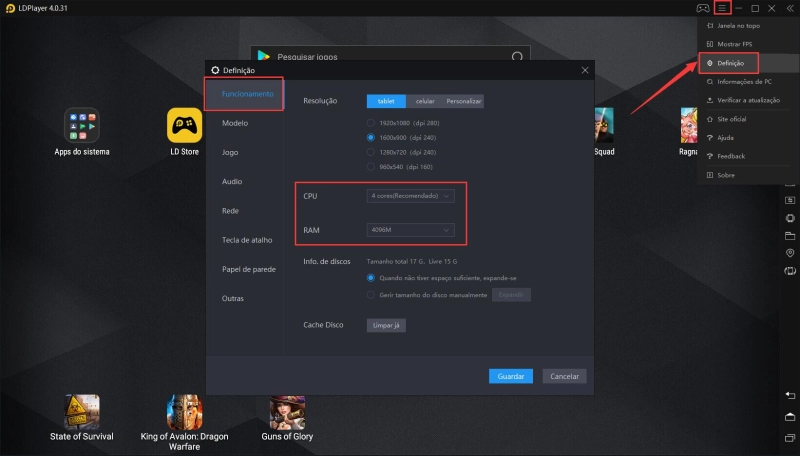The height and width of the screenshot is (456, 800).
Task: Open the Tecla de atalho tab
Action: point(247,240)
